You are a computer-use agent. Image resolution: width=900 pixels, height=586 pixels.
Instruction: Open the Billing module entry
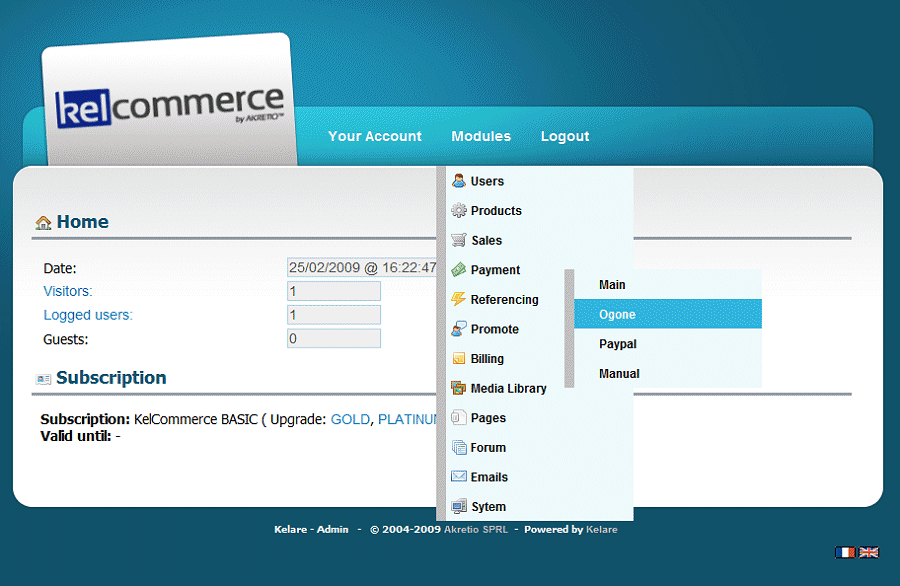point(487,359)
